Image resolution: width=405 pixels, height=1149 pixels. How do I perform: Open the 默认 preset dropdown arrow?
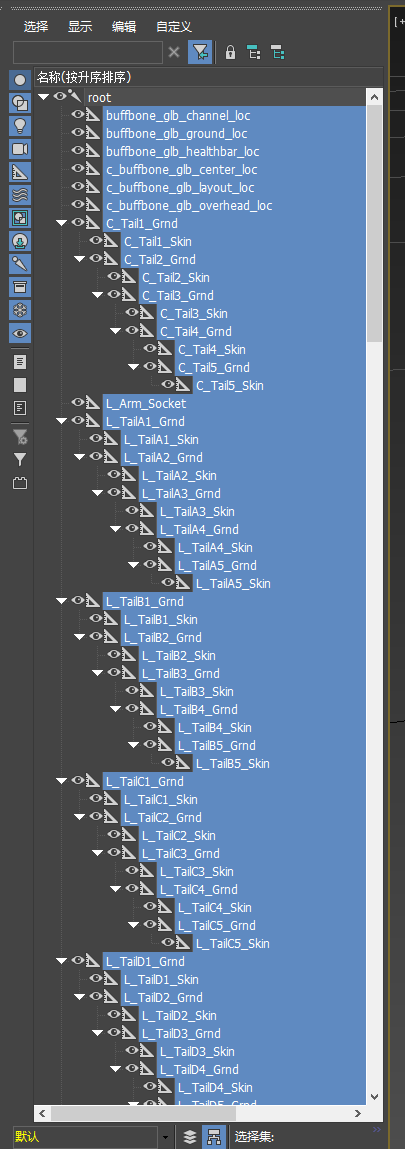point(165,1137)
